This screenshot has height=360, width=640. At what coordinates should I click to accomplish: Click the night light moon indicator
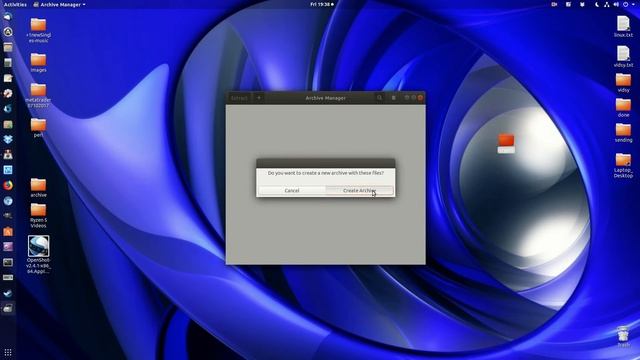[596, 4]
